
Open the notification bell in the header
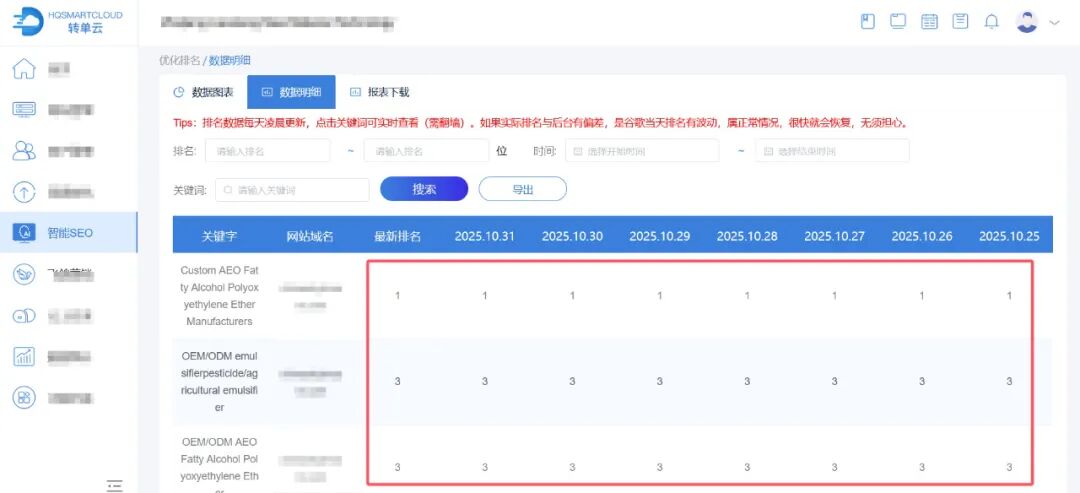point(991,21)
